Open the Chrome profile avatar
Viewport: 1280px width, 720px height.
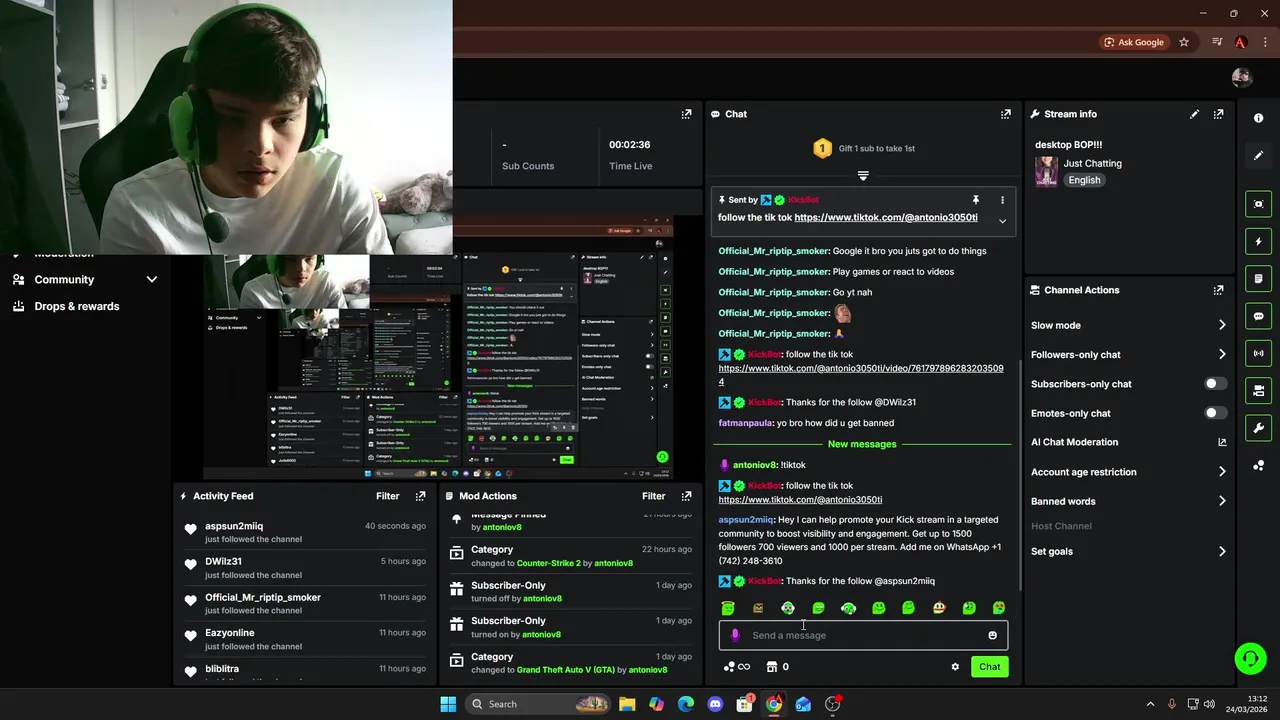click(x=1241, y=42)
